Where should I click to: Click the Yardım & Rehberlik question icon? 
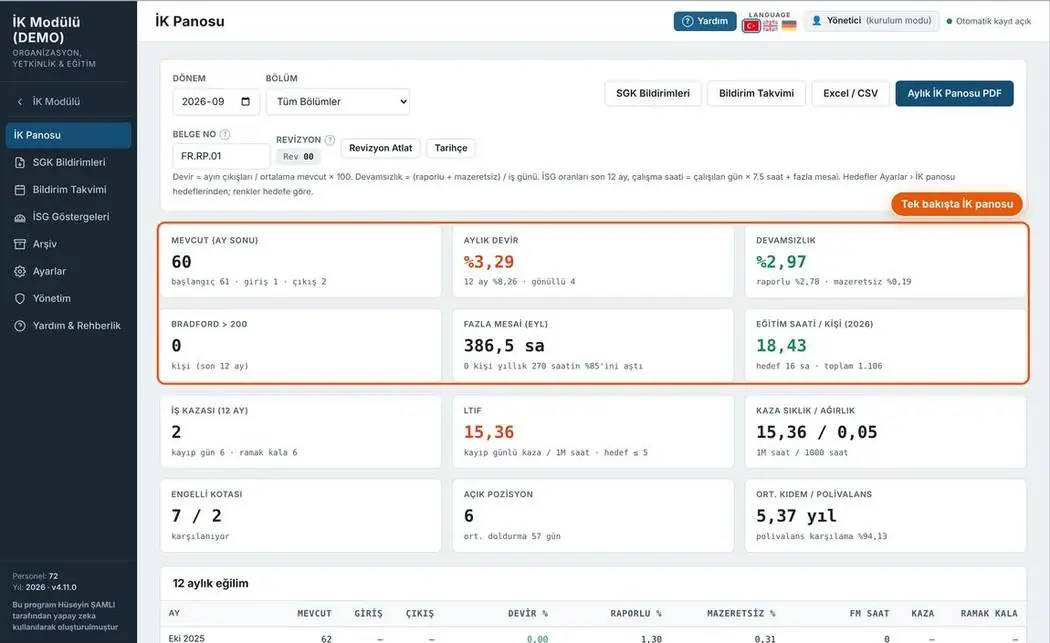click(20, 326)
